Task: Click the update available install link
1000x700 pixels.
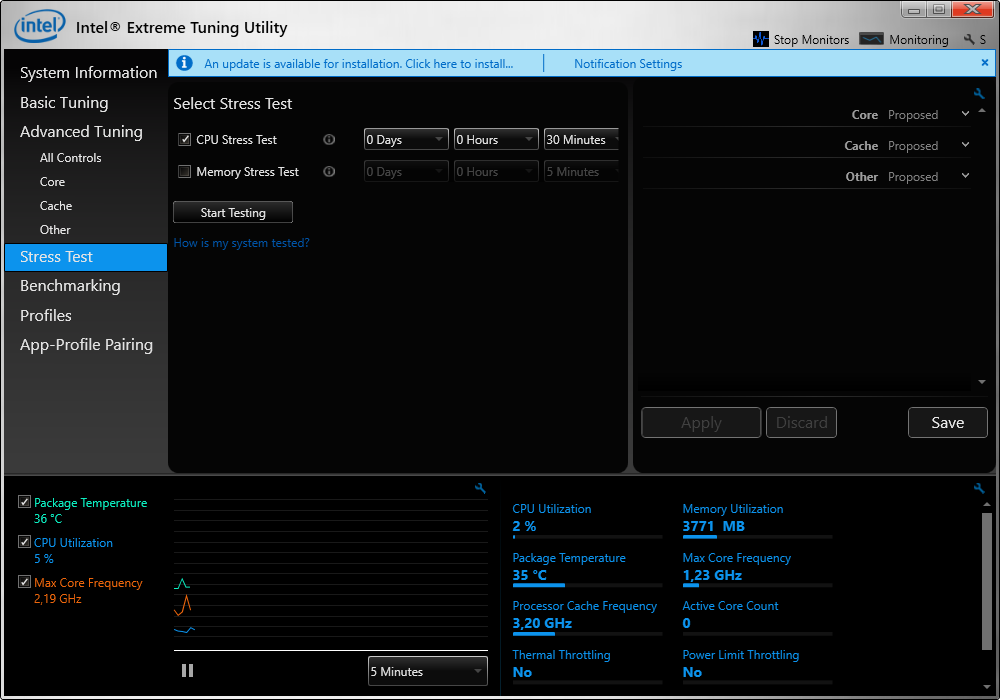Action: [358, 64]
